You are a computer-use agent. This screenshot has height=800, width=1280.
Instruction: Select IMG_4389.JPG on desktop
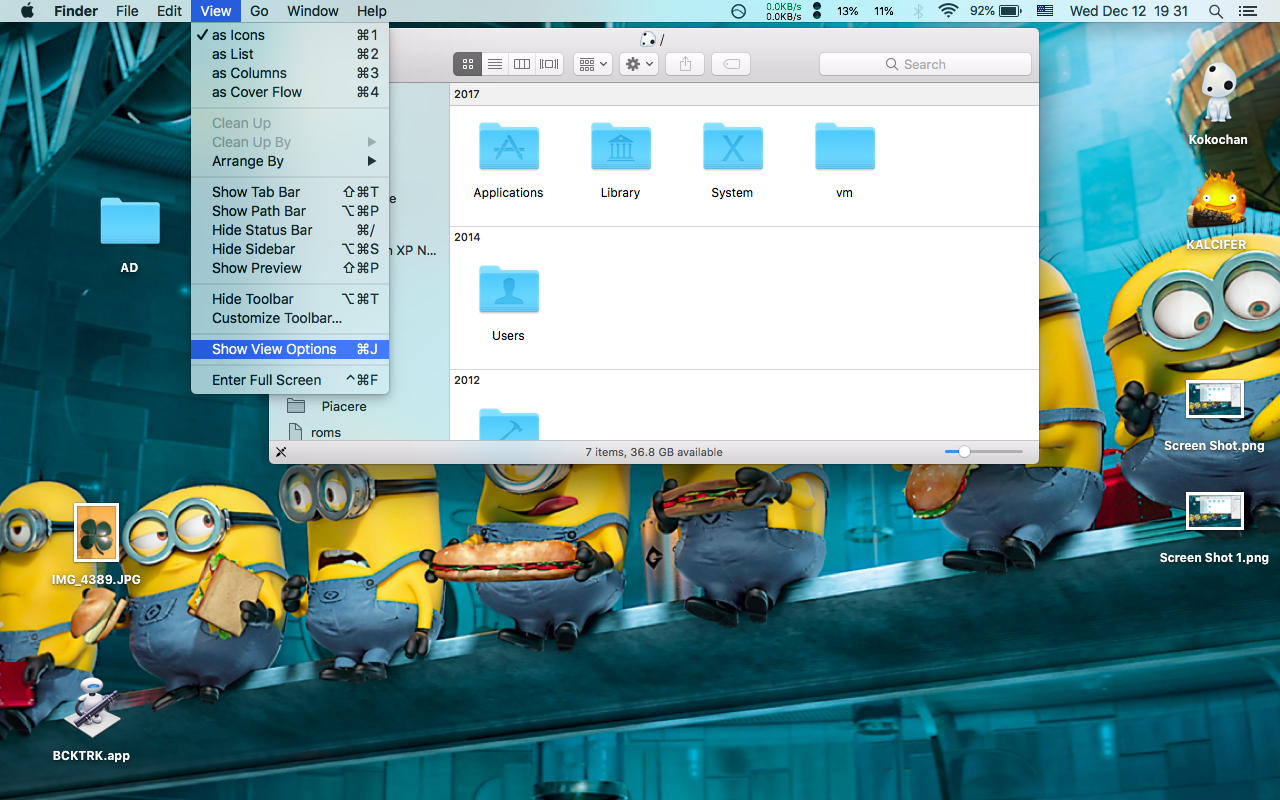(x=96, y=545)
